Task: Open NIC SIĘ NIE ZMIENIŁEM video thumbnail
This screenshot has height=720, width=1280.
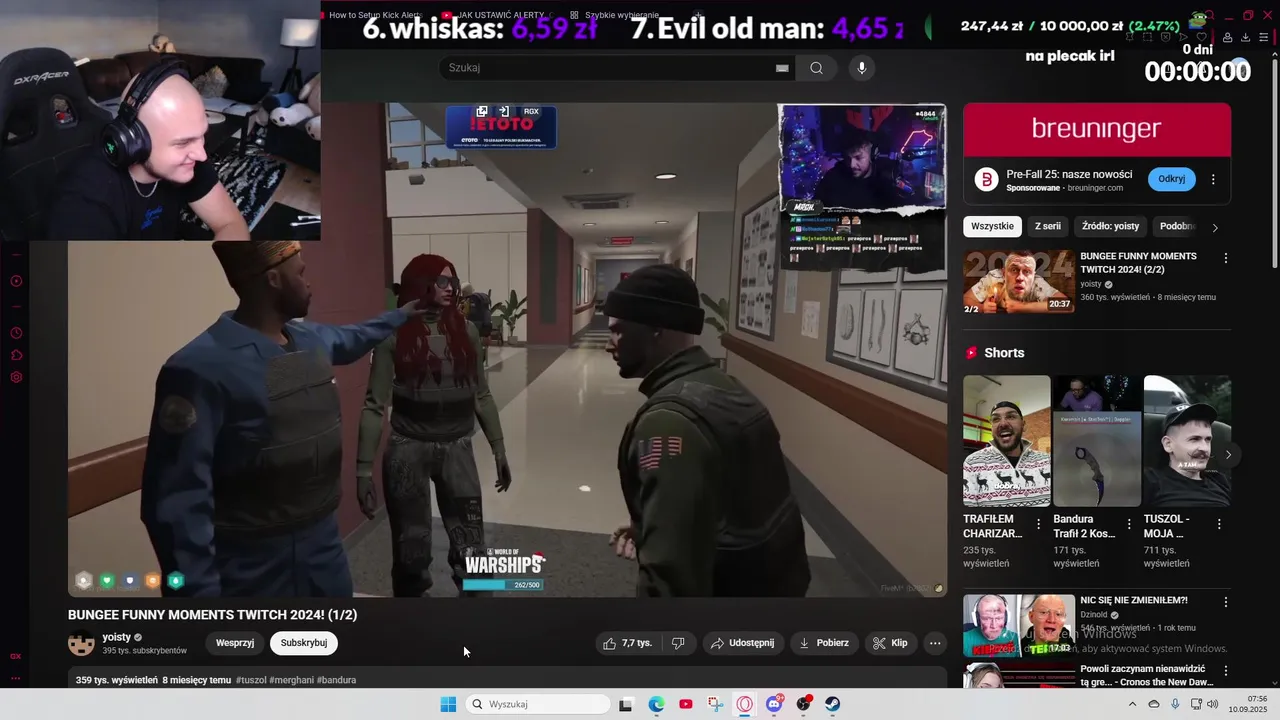Action: (1019, 625)
